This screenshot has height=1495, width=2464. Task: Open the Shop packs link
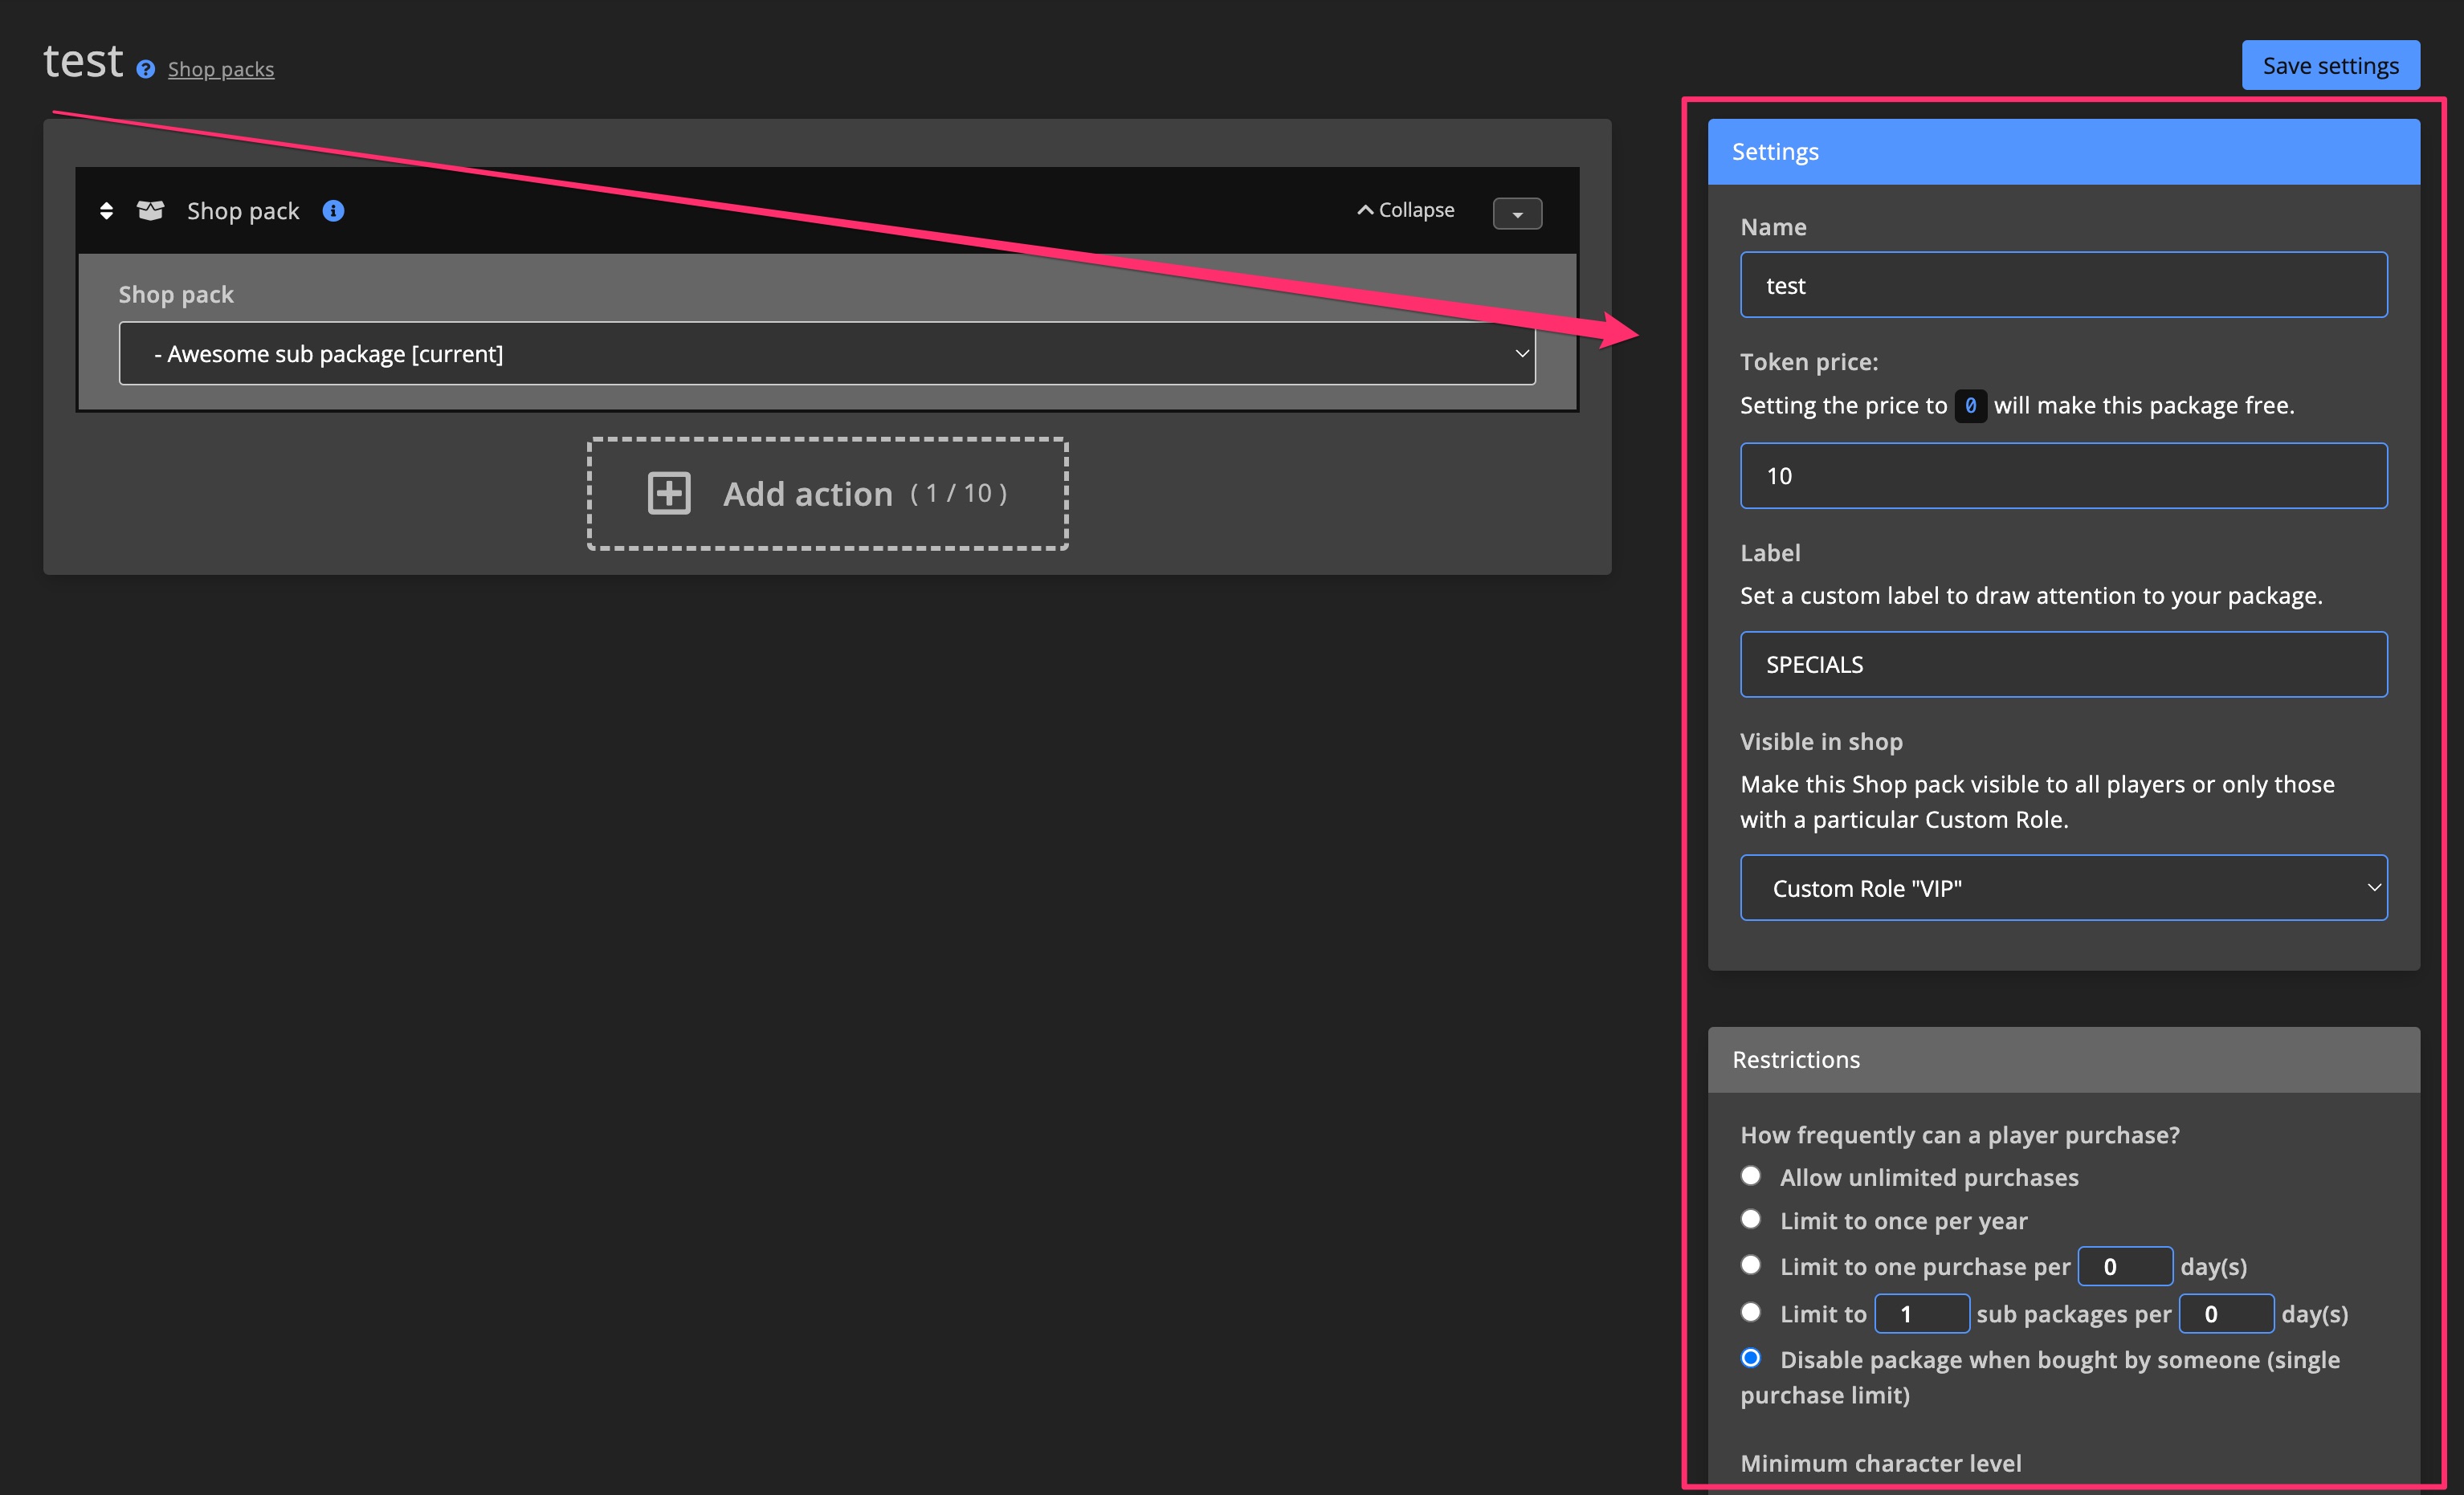coord(221,69)
